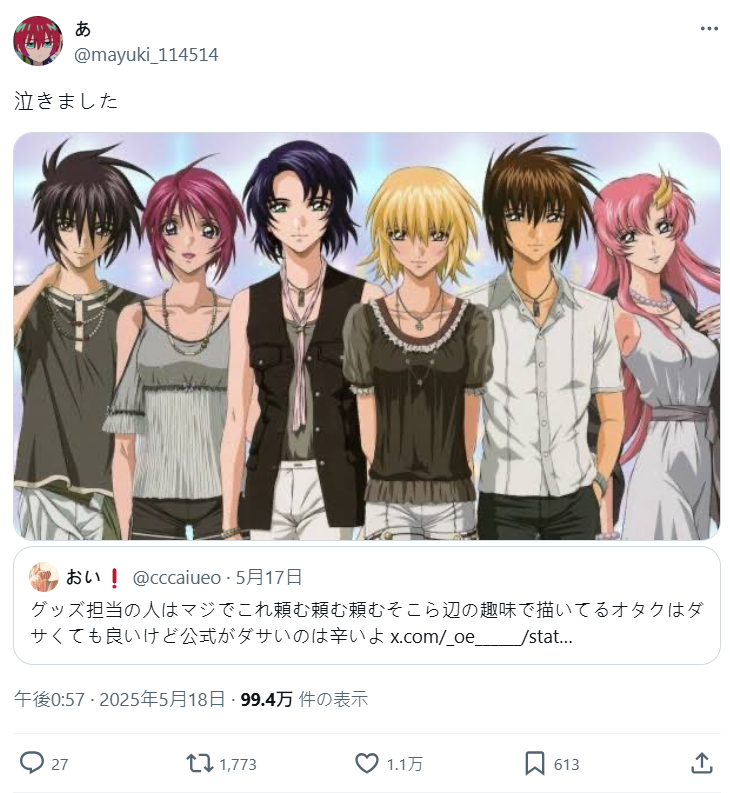Open the reply comment icon
The width and height of the screenshot is (730, 793).
[31, 763]
